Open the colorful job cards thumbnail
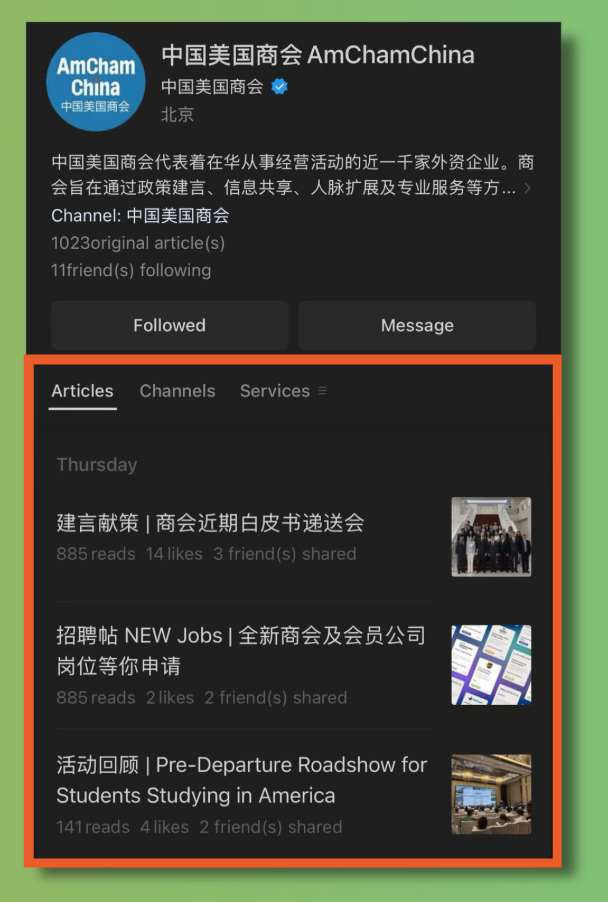This screenshot has height=902, width=608. tap(491, 665)
